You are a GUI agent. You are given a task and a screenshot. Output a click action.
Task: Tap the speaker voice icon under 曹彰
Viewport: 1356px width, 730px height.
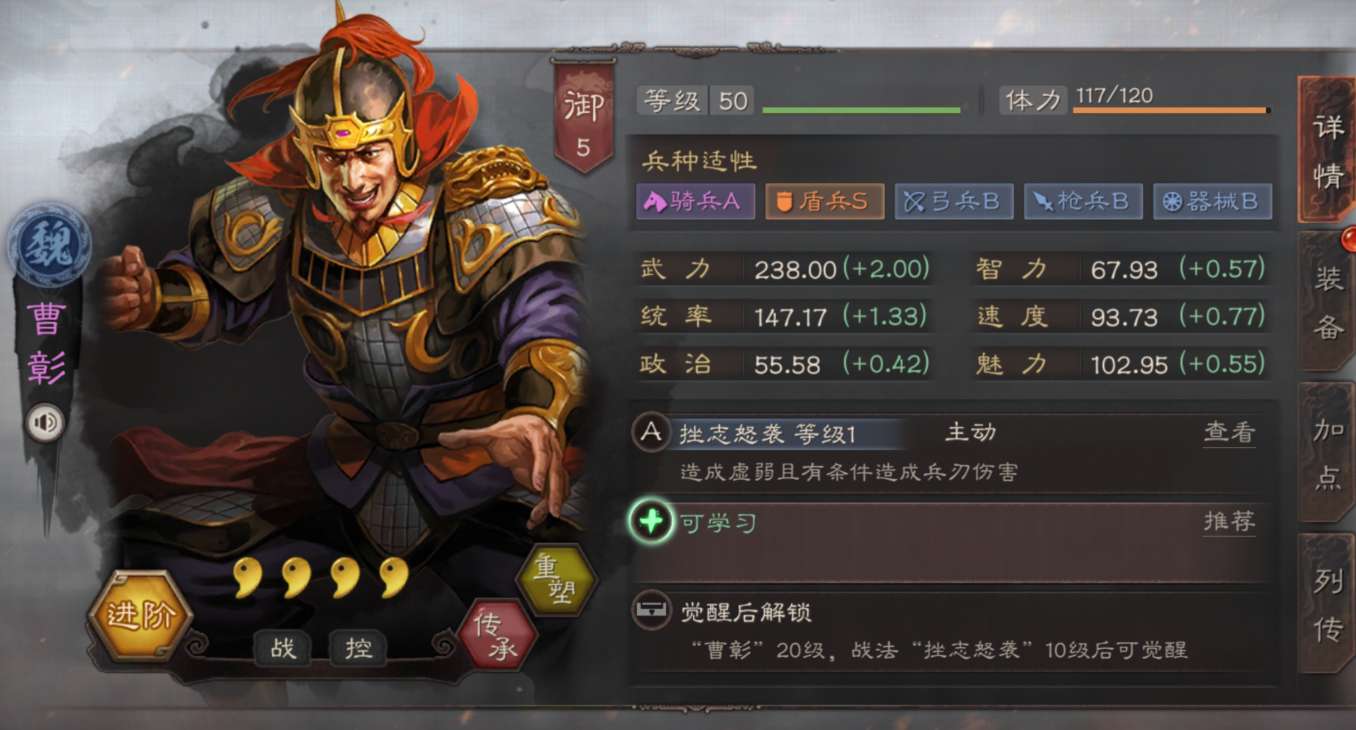(45, 423)
